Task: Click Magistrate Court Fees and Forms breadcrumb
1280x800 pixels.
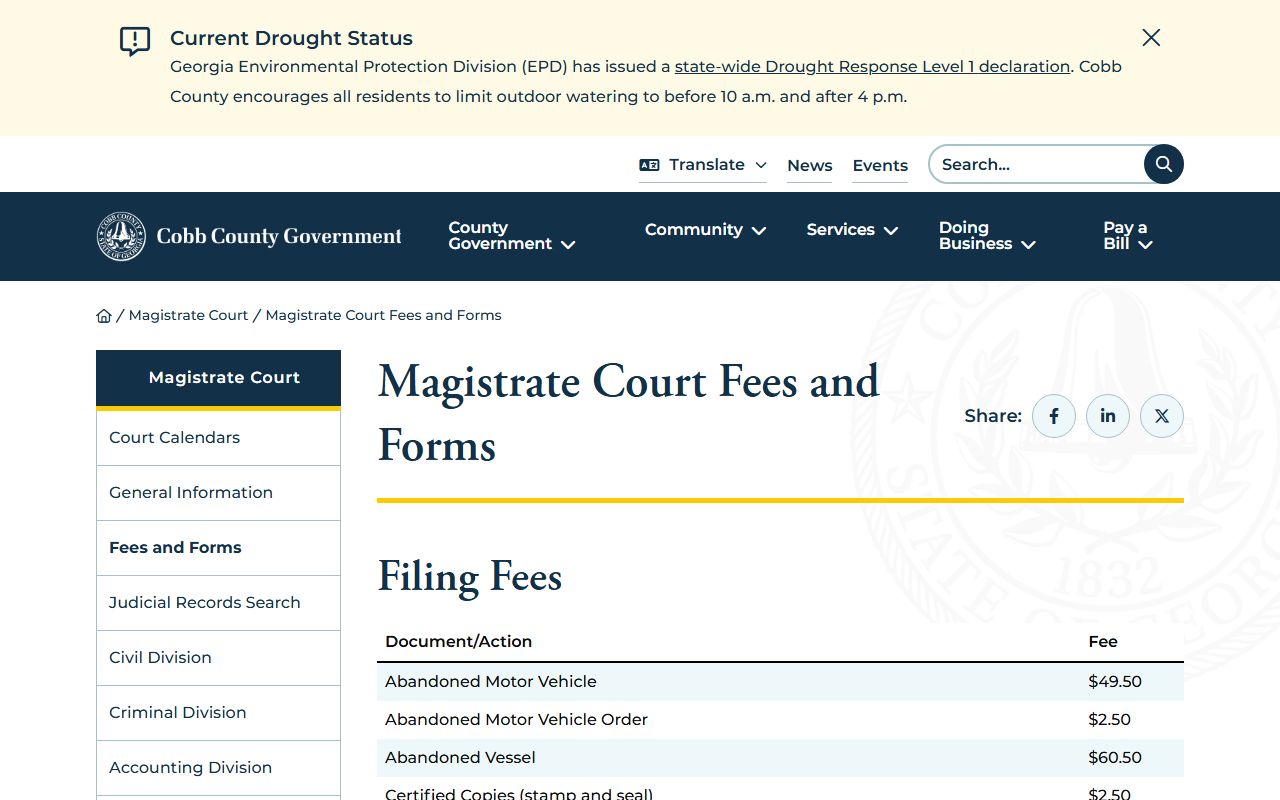Action: click(383, 315)
